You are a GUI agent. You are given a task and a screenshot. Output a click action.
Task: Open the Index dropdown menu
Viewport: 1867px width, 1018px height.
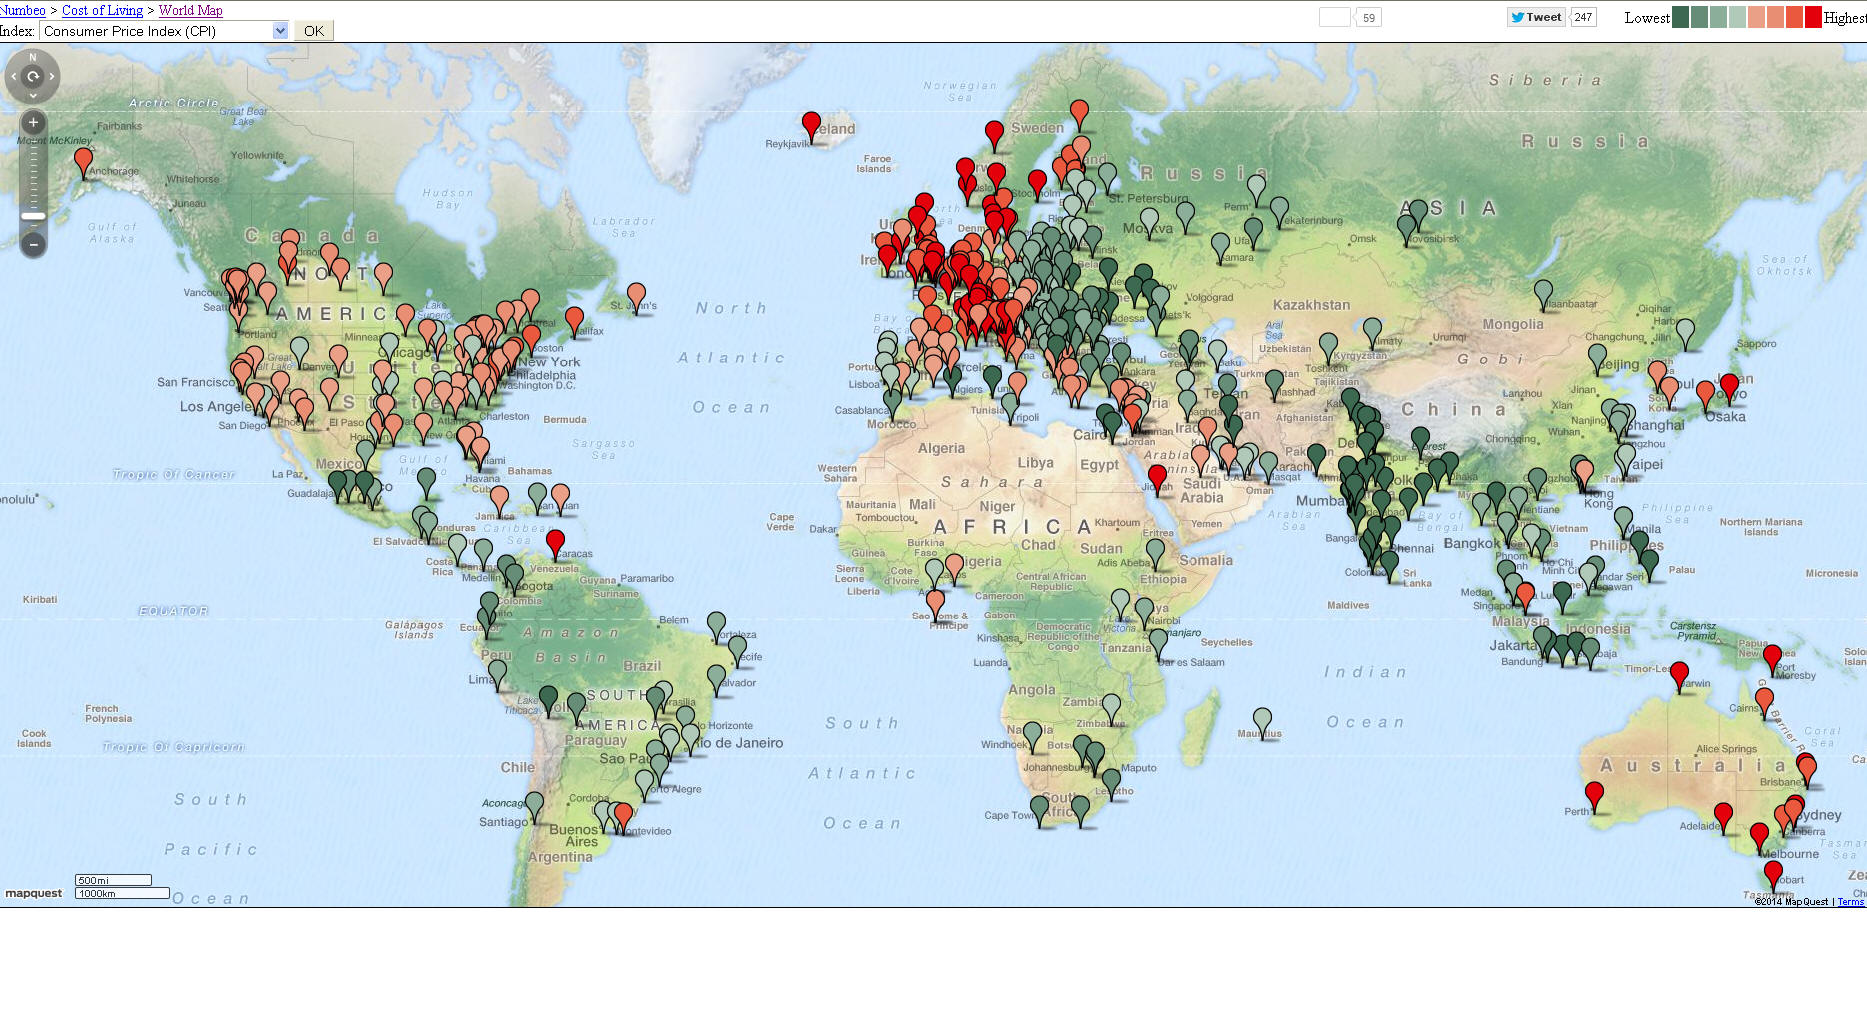[x=280, y=31]
